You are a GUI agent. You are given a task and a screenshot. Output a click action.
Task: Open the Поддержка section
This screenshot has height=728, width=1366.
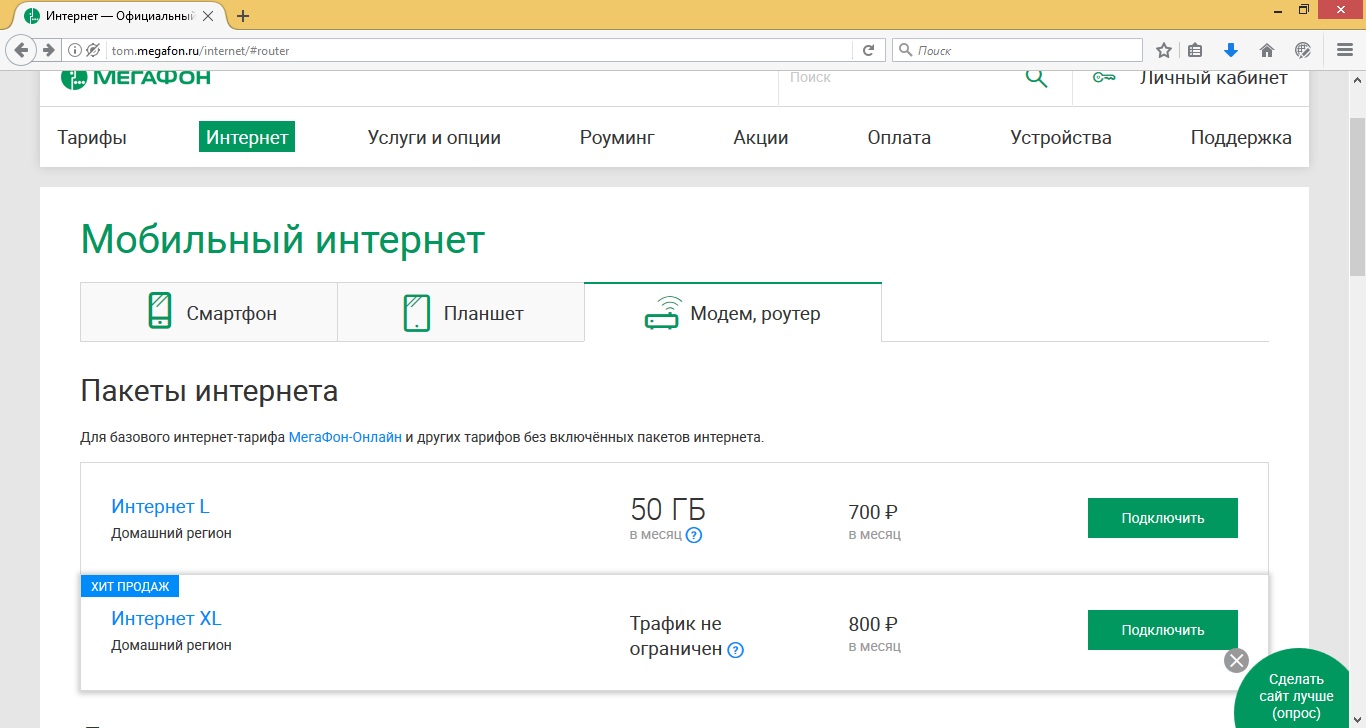pyautogui.click(x=1240, y=137)
